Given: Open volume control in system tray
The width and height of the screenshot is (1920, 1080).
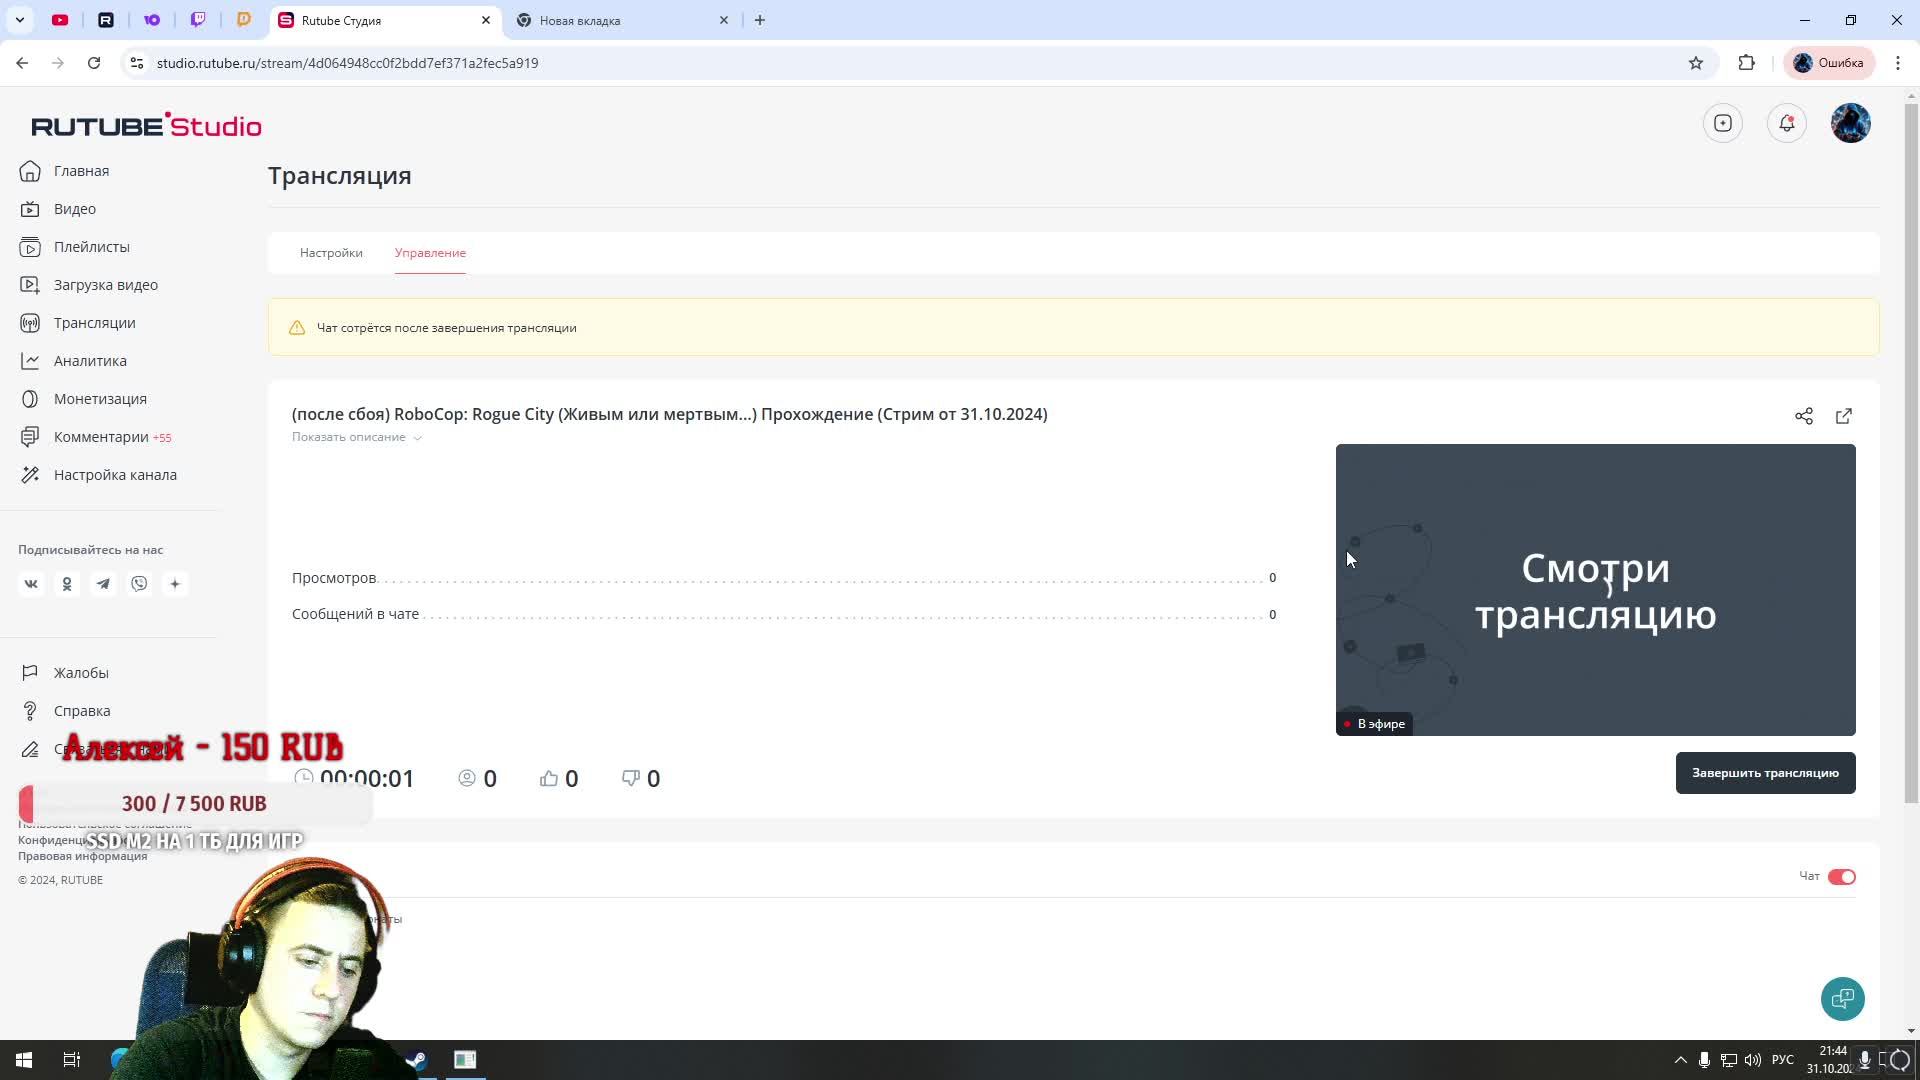Looking at the screenshot, I should click(x=1753, y=1060).
